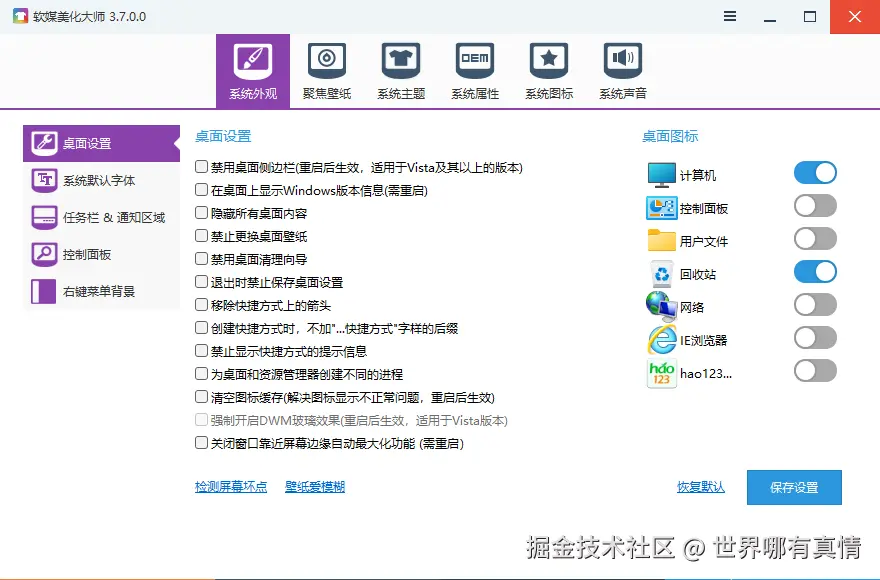Check 创建快捷方式时不加后缀 checkbox
This screenshot has height=580, width=880.
point(201,328)
